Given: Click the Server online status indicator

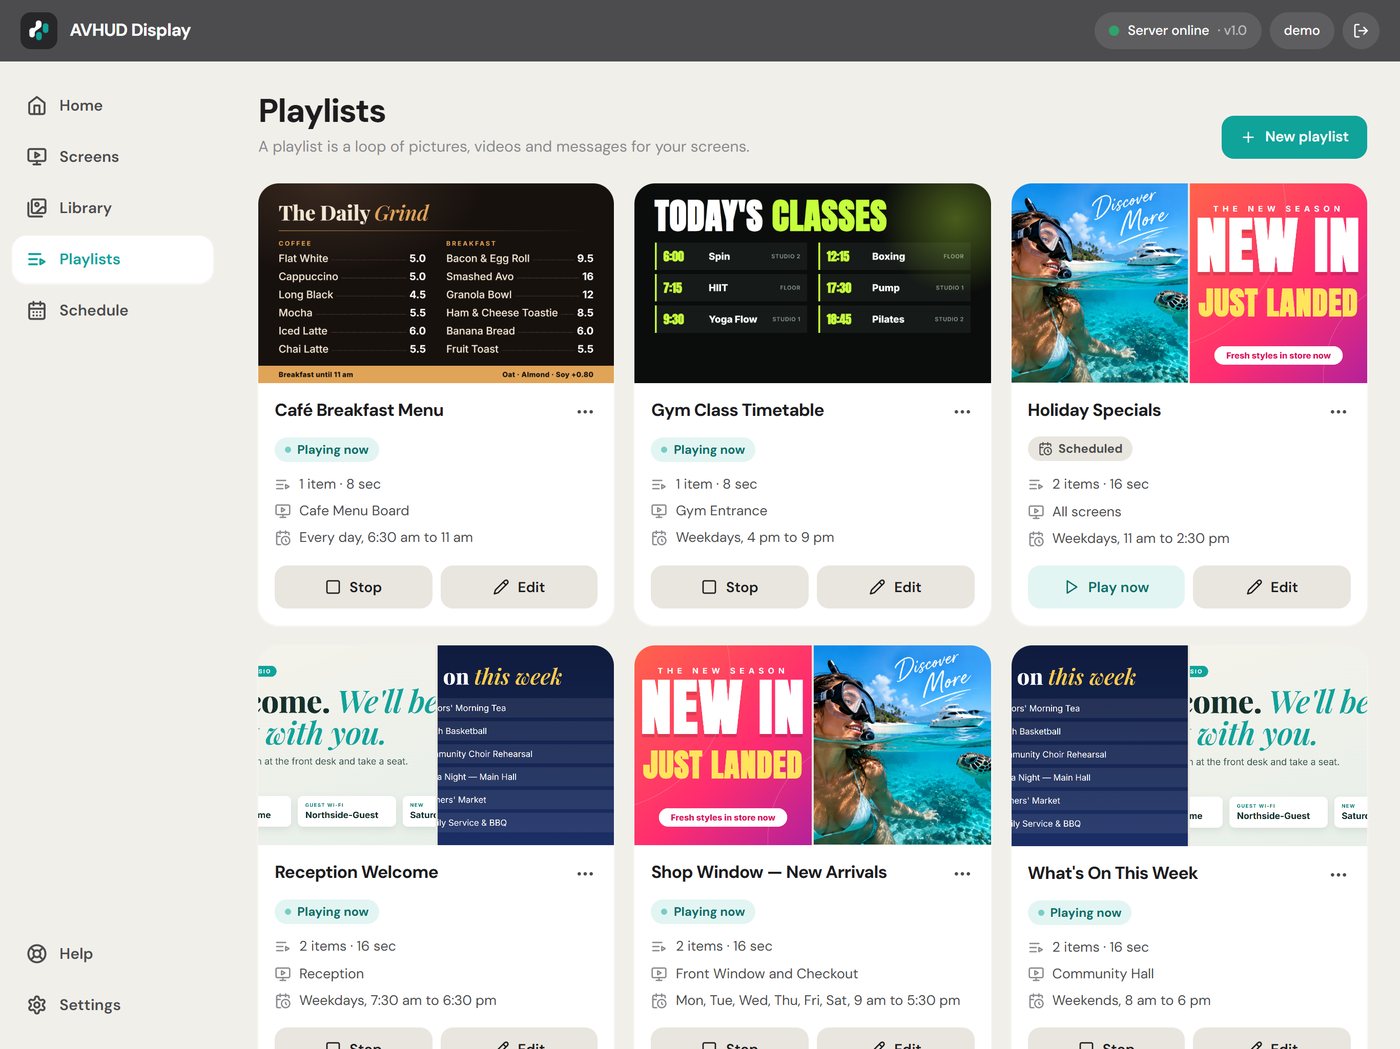Looking at the screenshot, I should (1177, 30).
